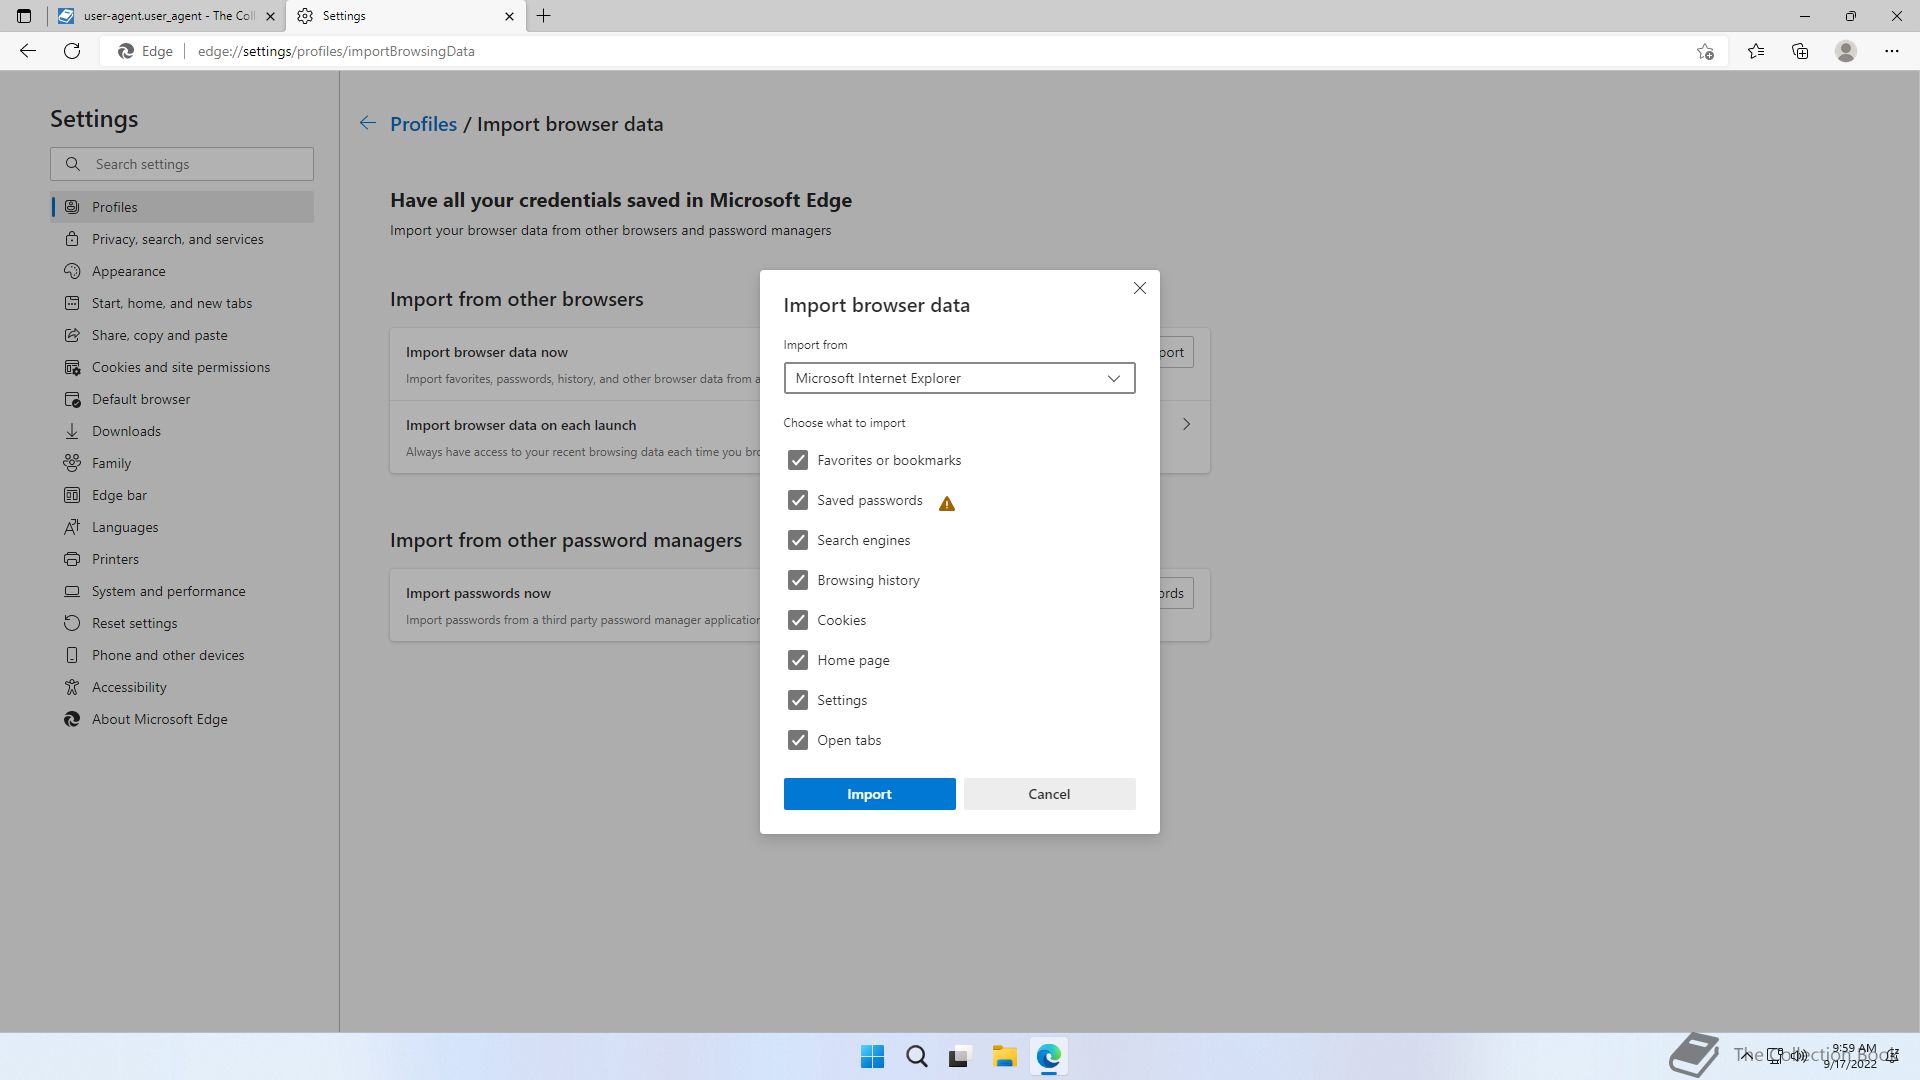Uncheck Home page

797,660
